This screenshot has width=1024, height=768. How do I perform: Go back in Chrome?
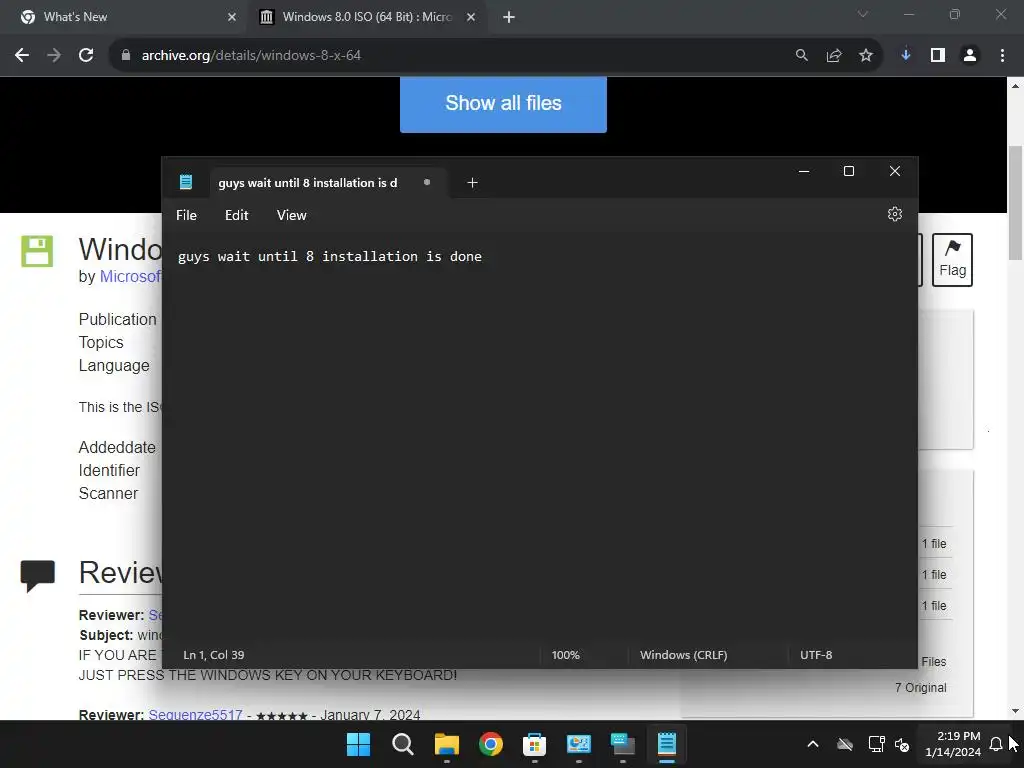pyautogui.click(x=22, y=56)
